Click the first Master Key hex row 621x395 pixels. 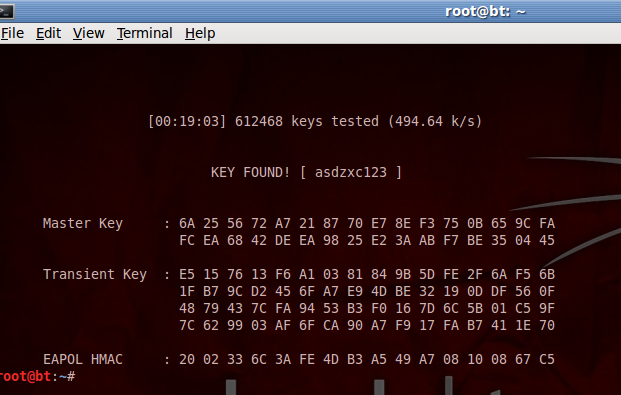[367, 223]
